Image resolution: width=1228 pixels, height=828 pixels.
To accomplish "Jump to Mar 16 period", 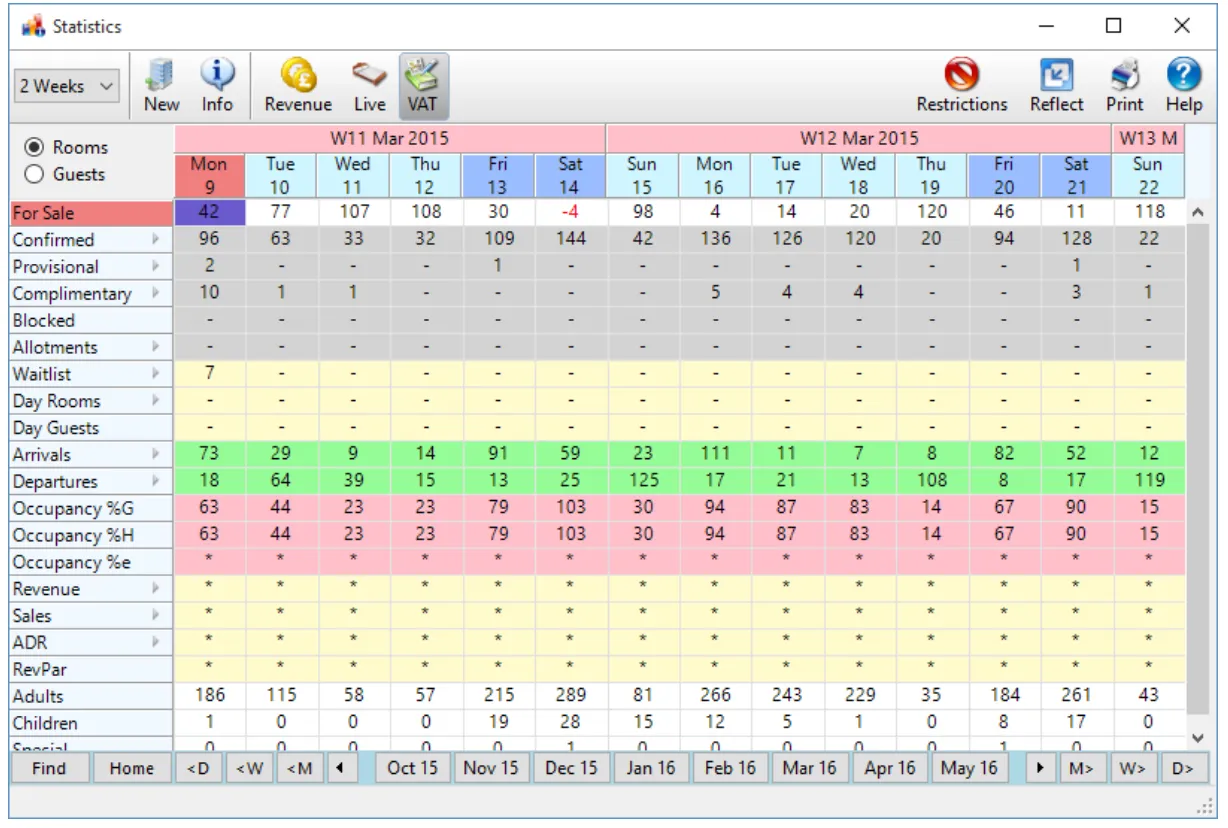I will pyautogui.click(x=809, y=768).
